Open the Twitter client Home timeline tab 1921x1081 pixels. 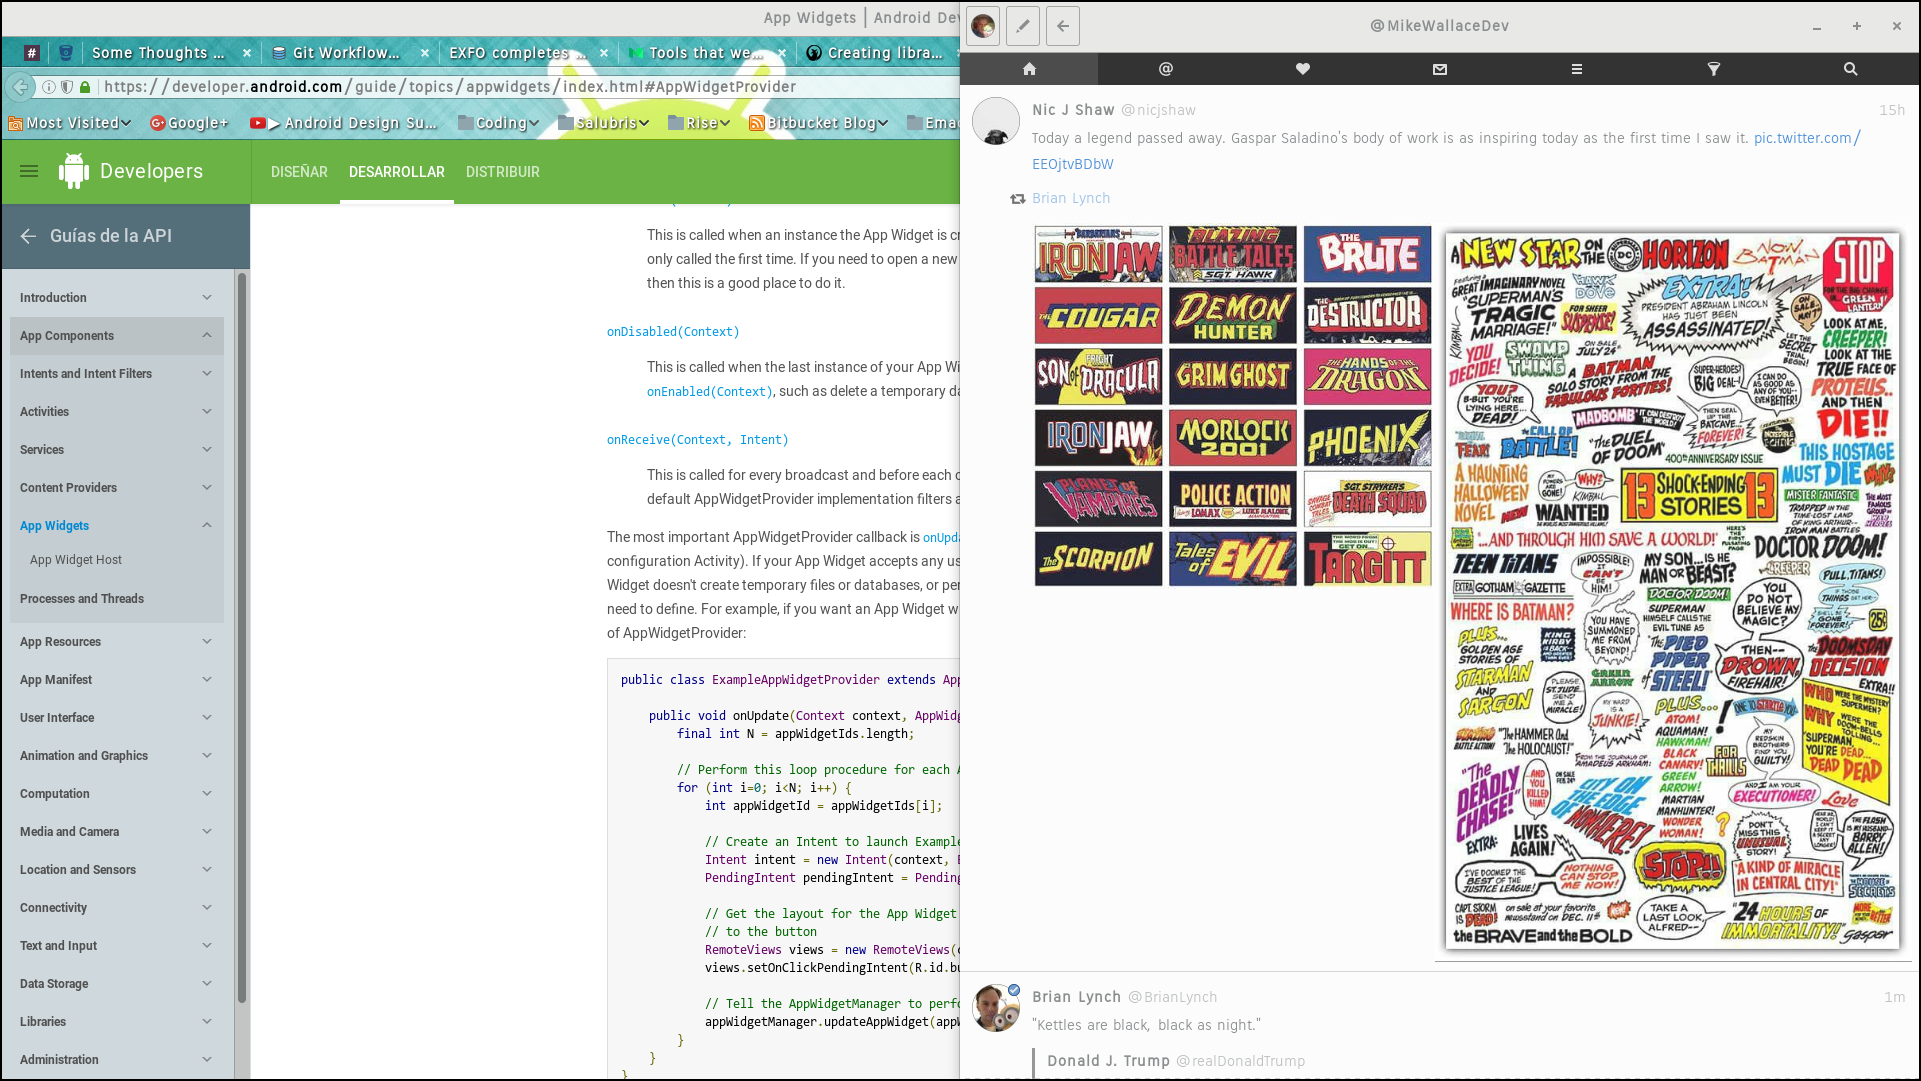1029,69
